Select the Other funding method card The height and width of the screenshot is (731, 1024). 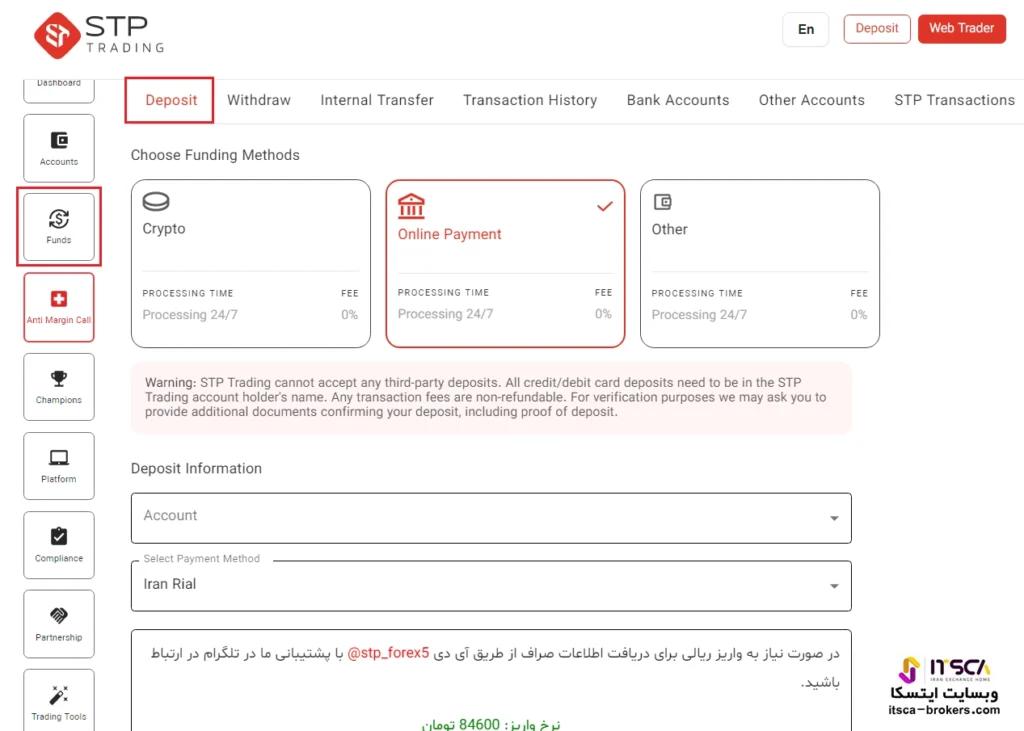tap(760, 264)
